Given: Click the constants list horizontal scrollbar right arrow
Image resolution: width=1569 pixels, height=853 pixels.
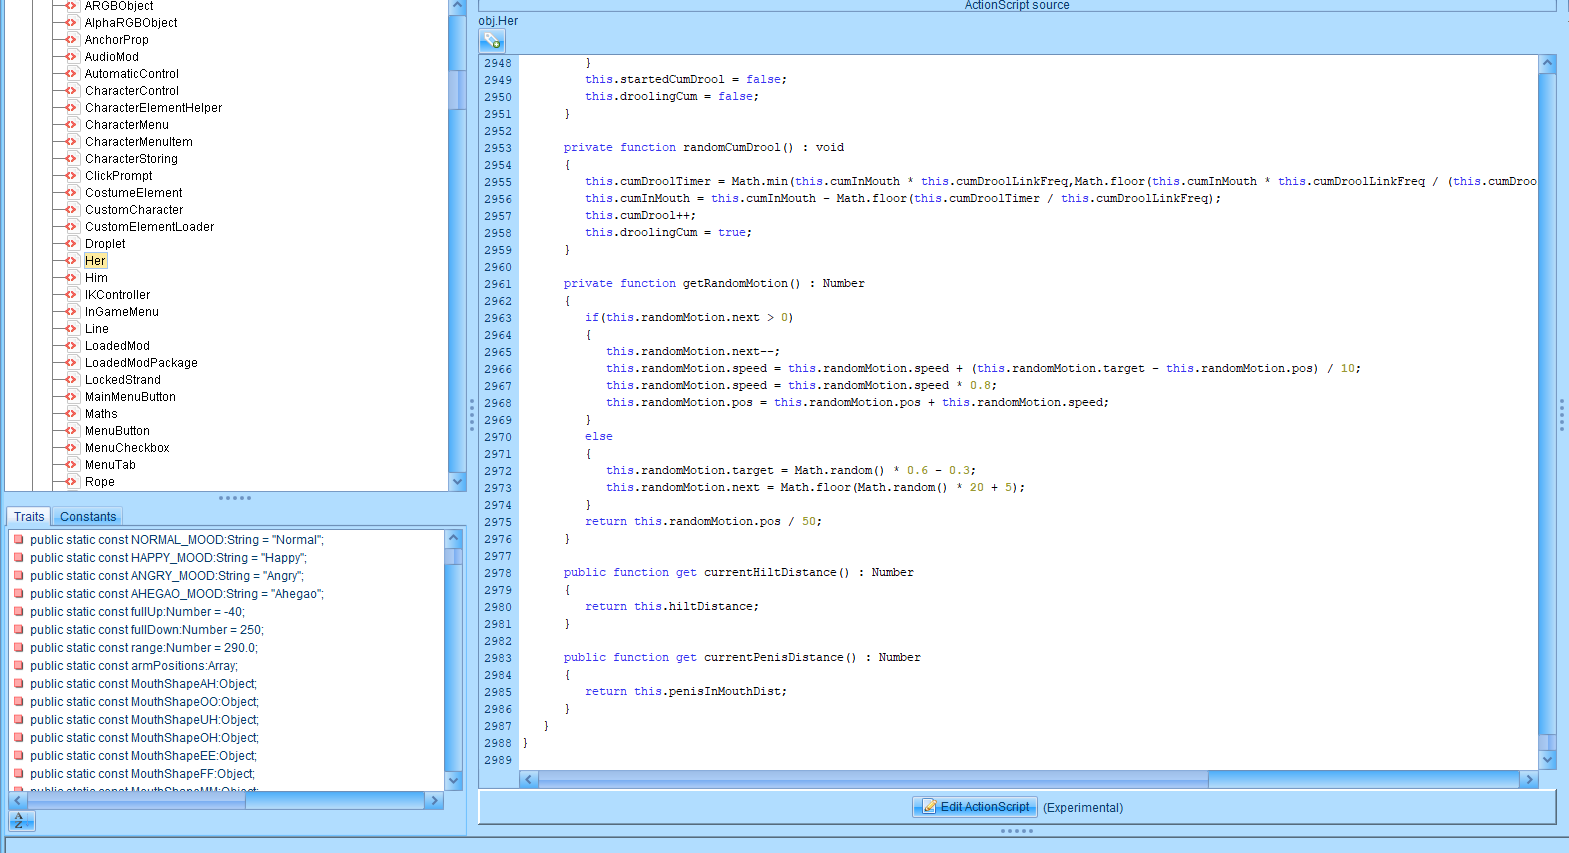Looking at the screenshot, I should tap(434, 801).
